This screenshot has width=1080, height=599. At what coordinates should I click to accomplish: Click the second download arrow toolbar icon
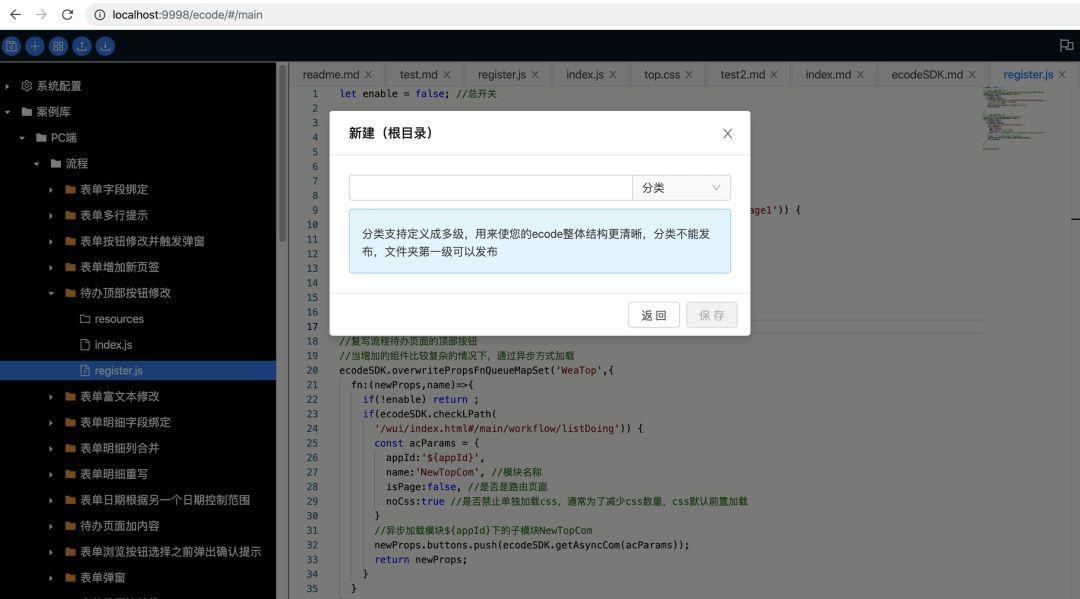point(104,45)
